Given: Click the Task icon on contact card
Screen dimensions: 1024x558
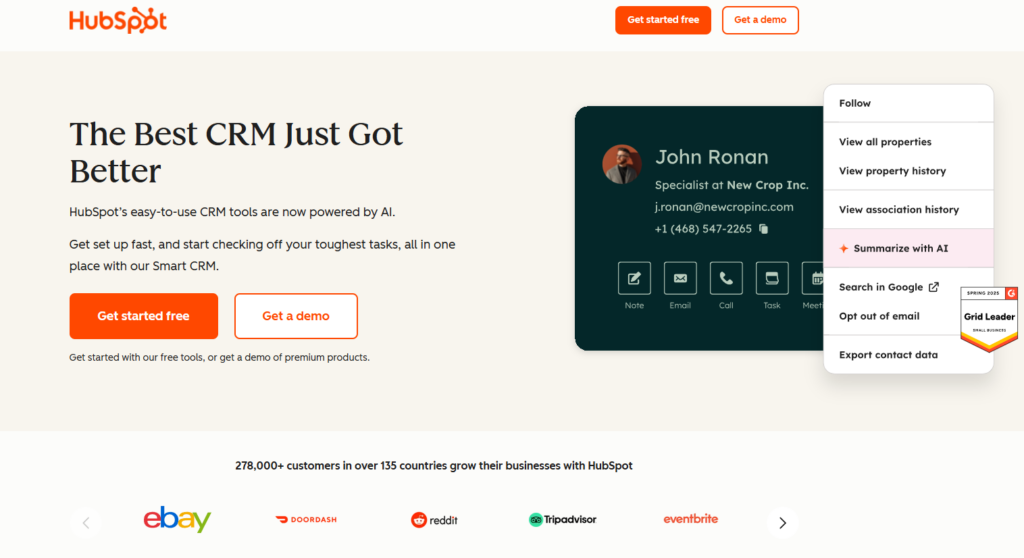Looking at the screenshot, I should [x=772, y=278].
